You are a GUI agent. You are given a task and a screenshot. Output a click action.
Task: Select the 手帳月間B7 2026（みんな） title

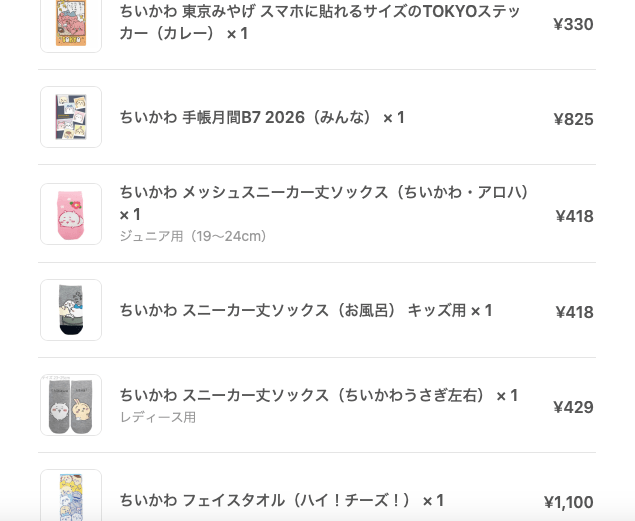[x=262, y=118]
